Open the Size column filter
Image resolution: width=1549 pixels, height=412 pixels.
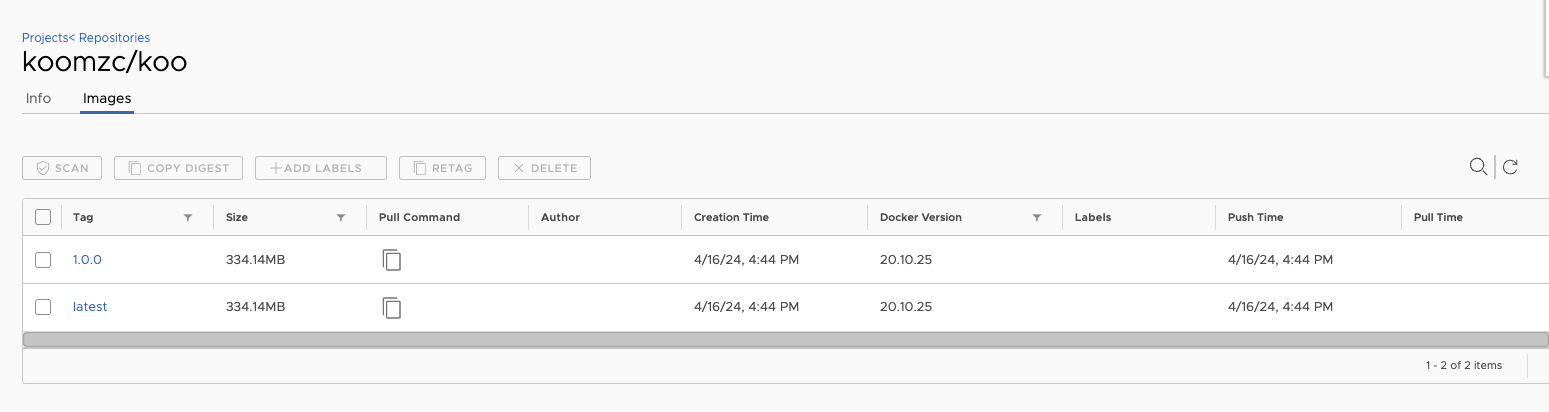point(341,217)
